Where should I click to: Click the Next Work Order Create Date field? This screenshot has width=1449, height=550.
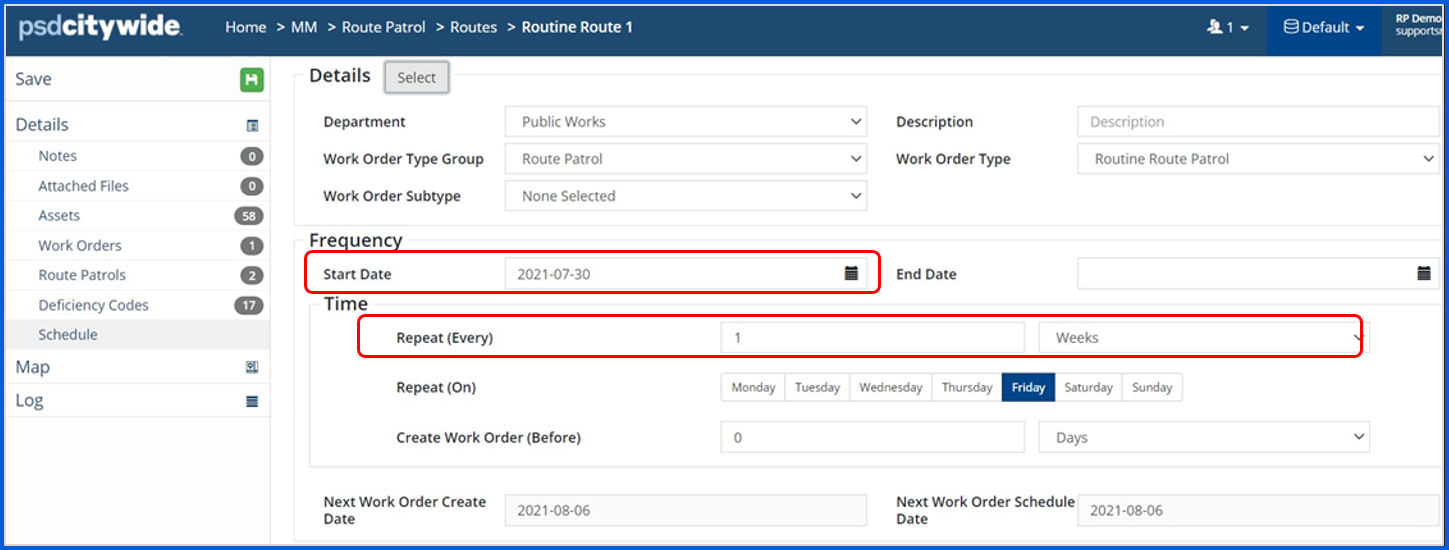[x=686, y=510]
